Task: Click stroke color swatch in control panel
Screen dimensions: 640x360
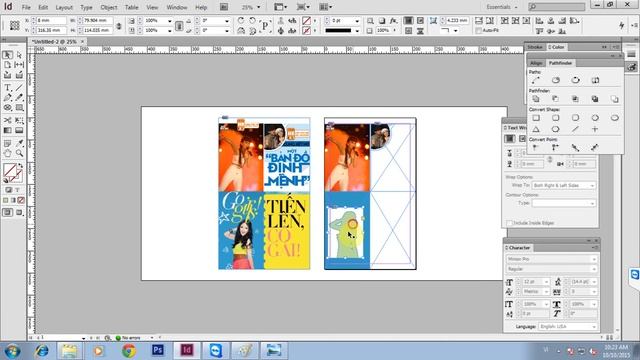Action: 307,31
